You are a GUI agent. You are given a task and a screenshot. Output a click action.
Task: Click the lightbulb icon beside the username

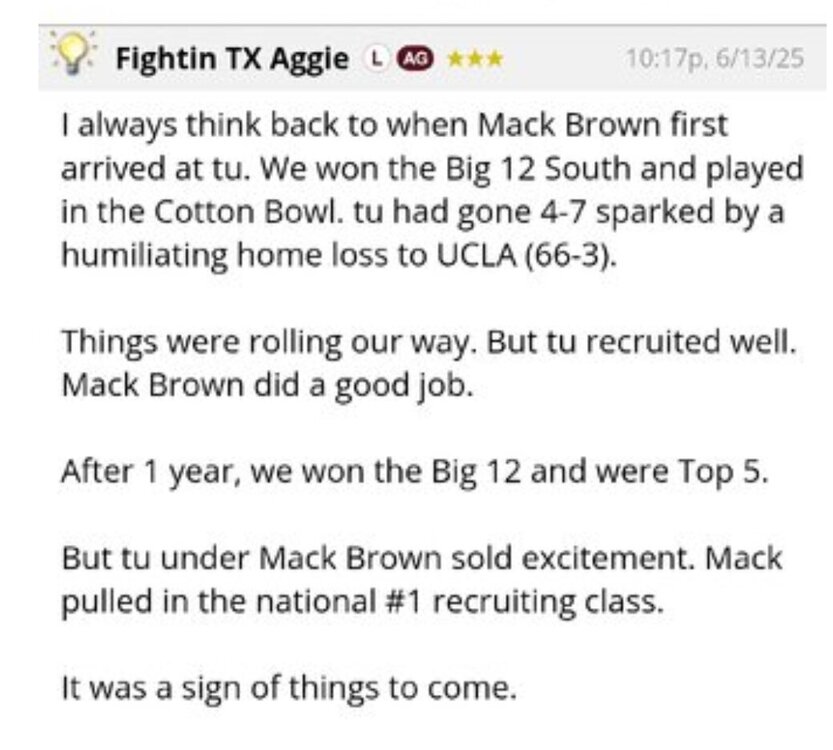76,56
